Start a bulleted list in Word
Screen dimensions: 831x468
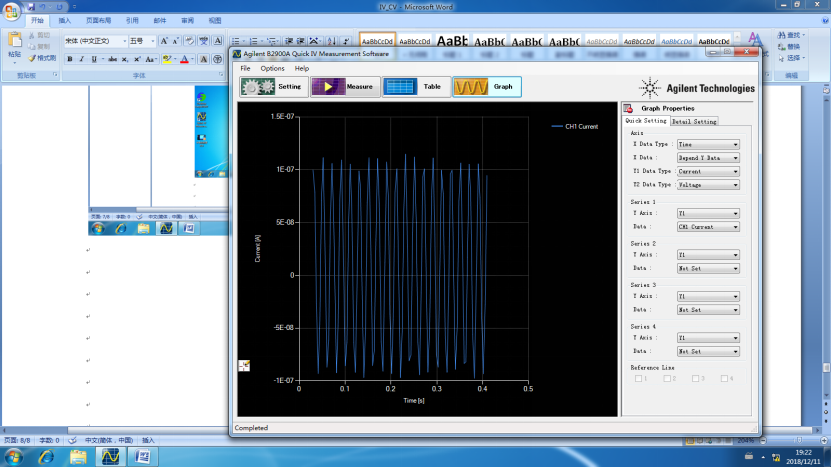pos(236,41)
